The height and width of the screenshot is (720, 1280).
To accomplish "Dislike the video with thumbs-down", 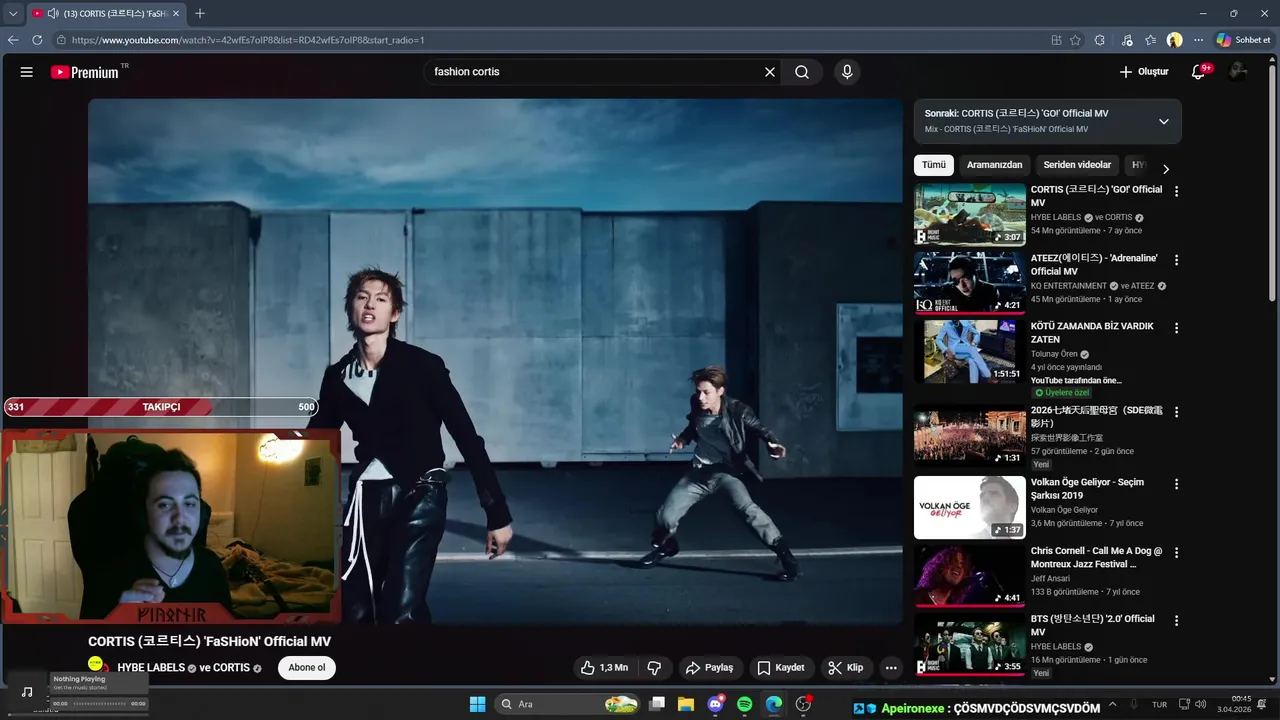I will pyautogui.click(x=655, y=668).
